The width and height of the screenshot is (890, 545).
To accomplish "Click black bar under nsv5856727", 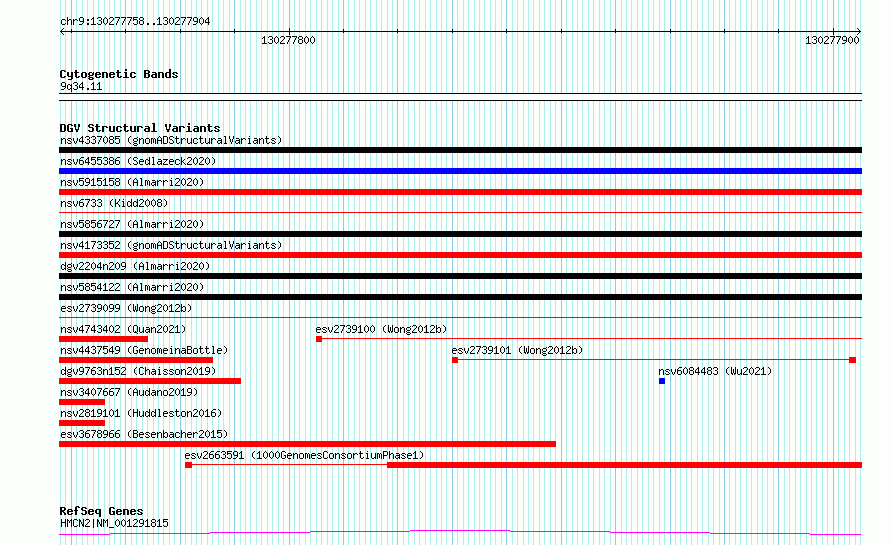I will 460,234.
